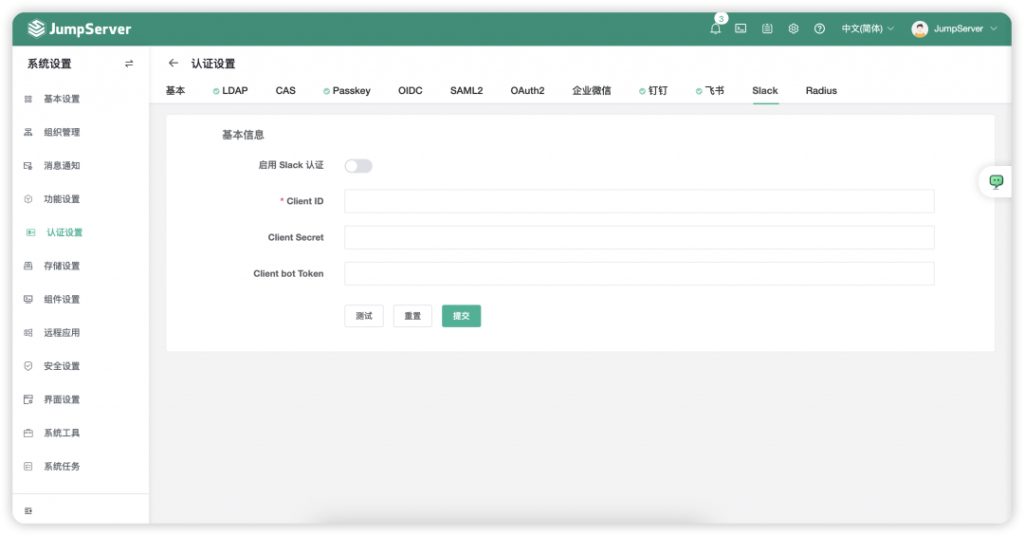
Task: Open the chat assistant floating icon
Action: 996,181
